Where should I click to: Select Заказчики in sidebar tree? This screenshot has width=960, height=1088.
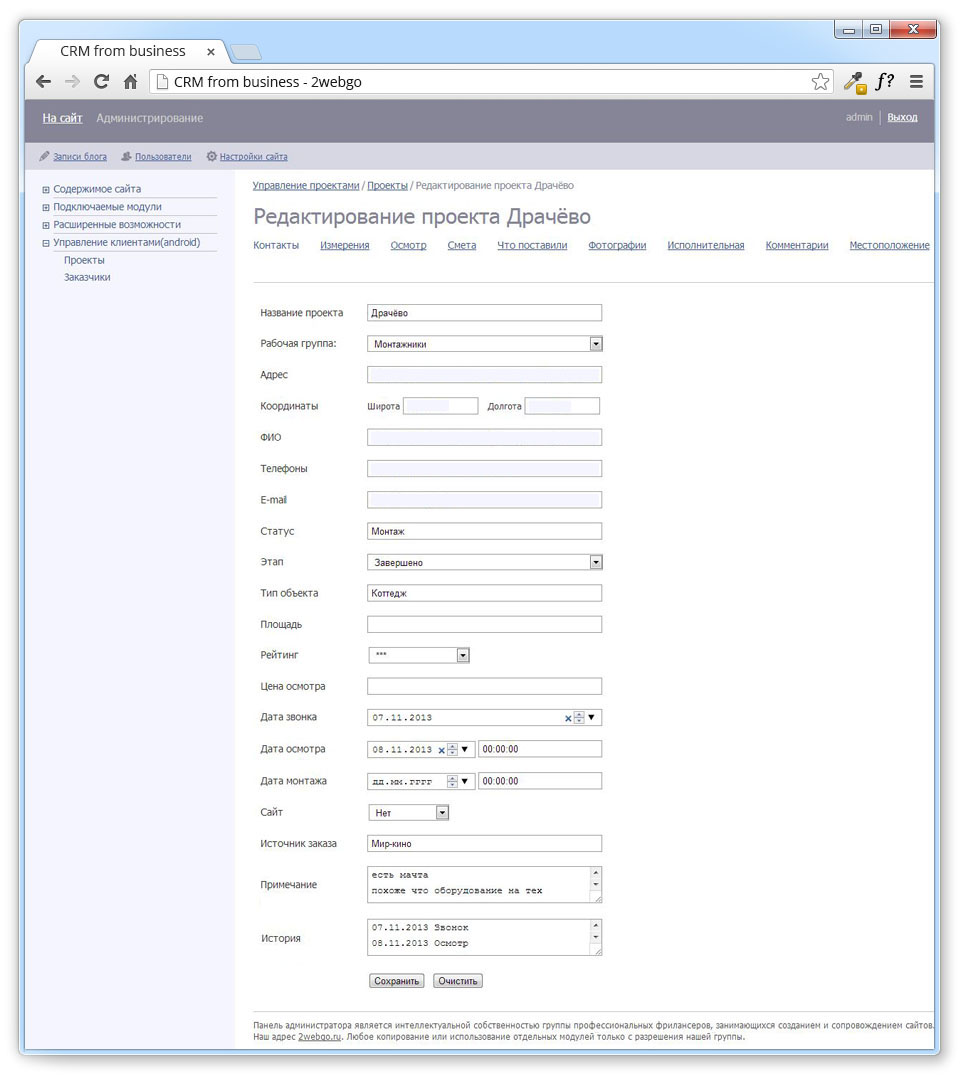87,278
